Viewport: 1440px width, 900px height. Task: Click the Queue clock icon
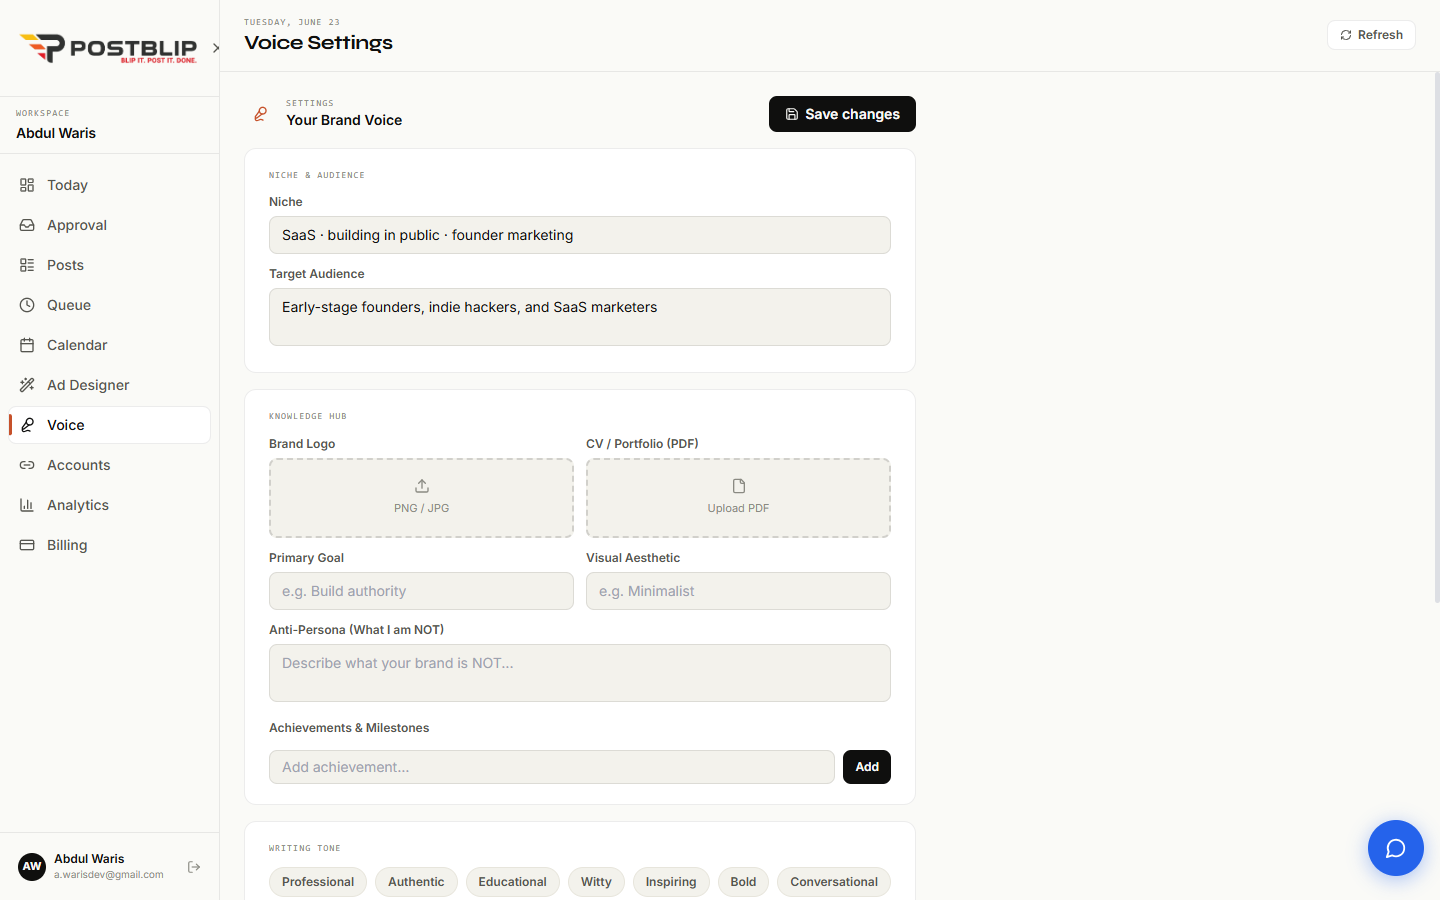pos(27,305)
